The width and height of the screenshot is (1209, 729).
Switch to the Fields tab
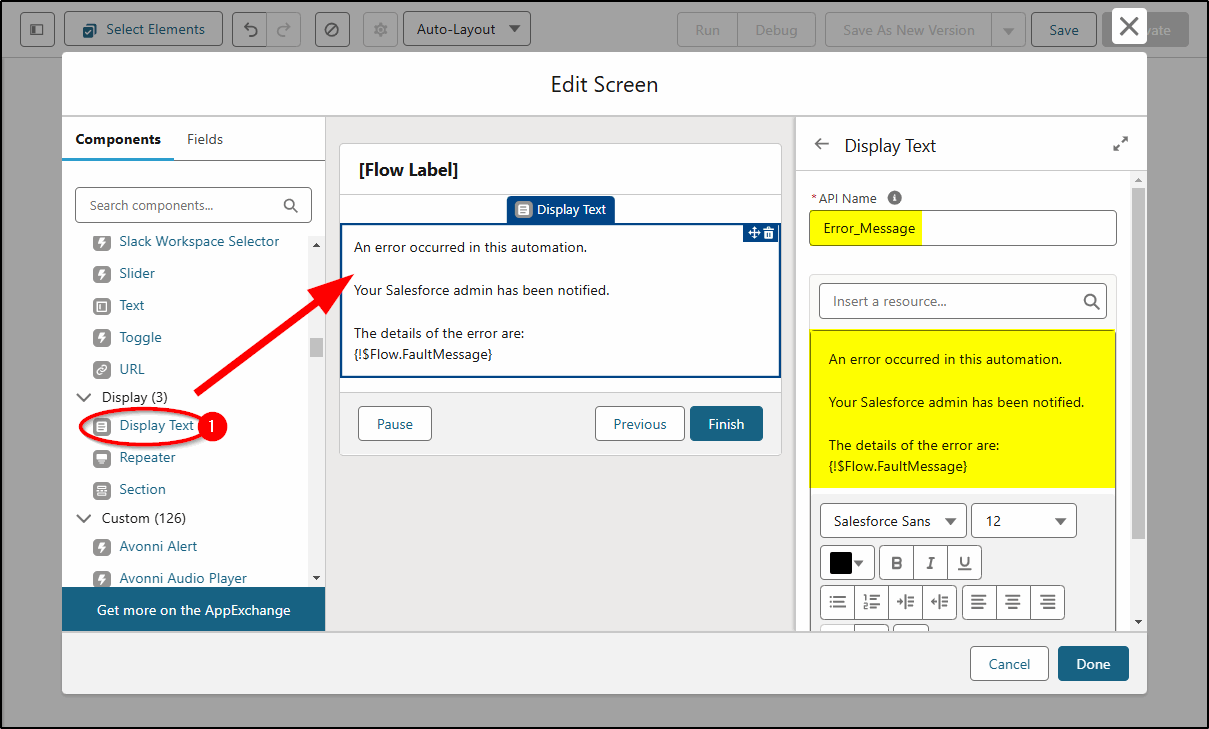(x=204, y=139)
